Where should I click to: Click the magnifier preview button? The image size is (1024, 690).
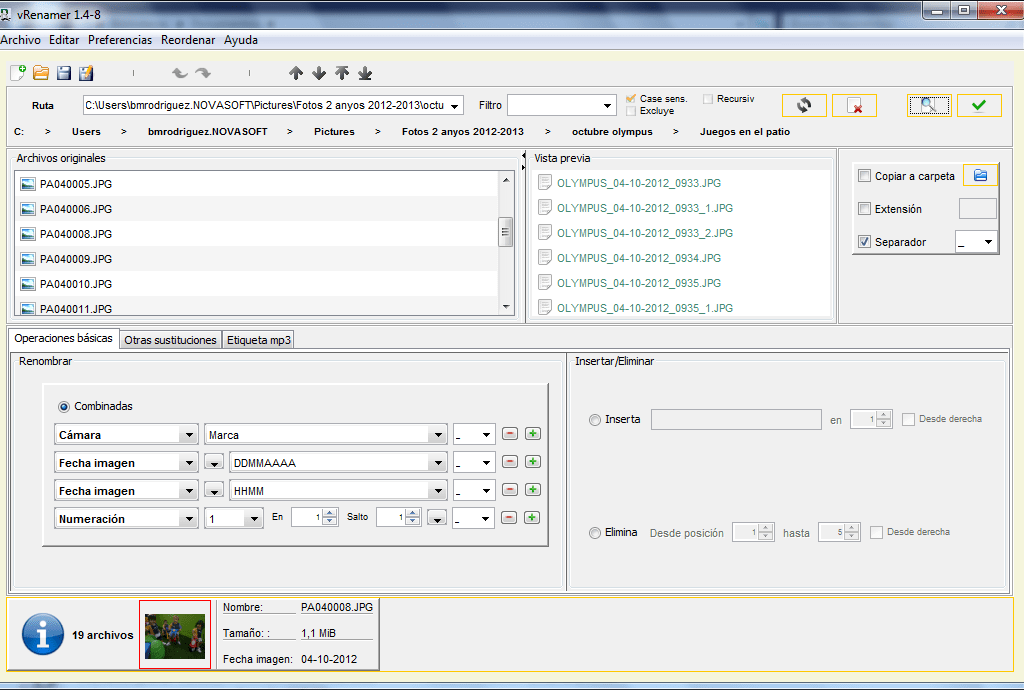point(929,105)
